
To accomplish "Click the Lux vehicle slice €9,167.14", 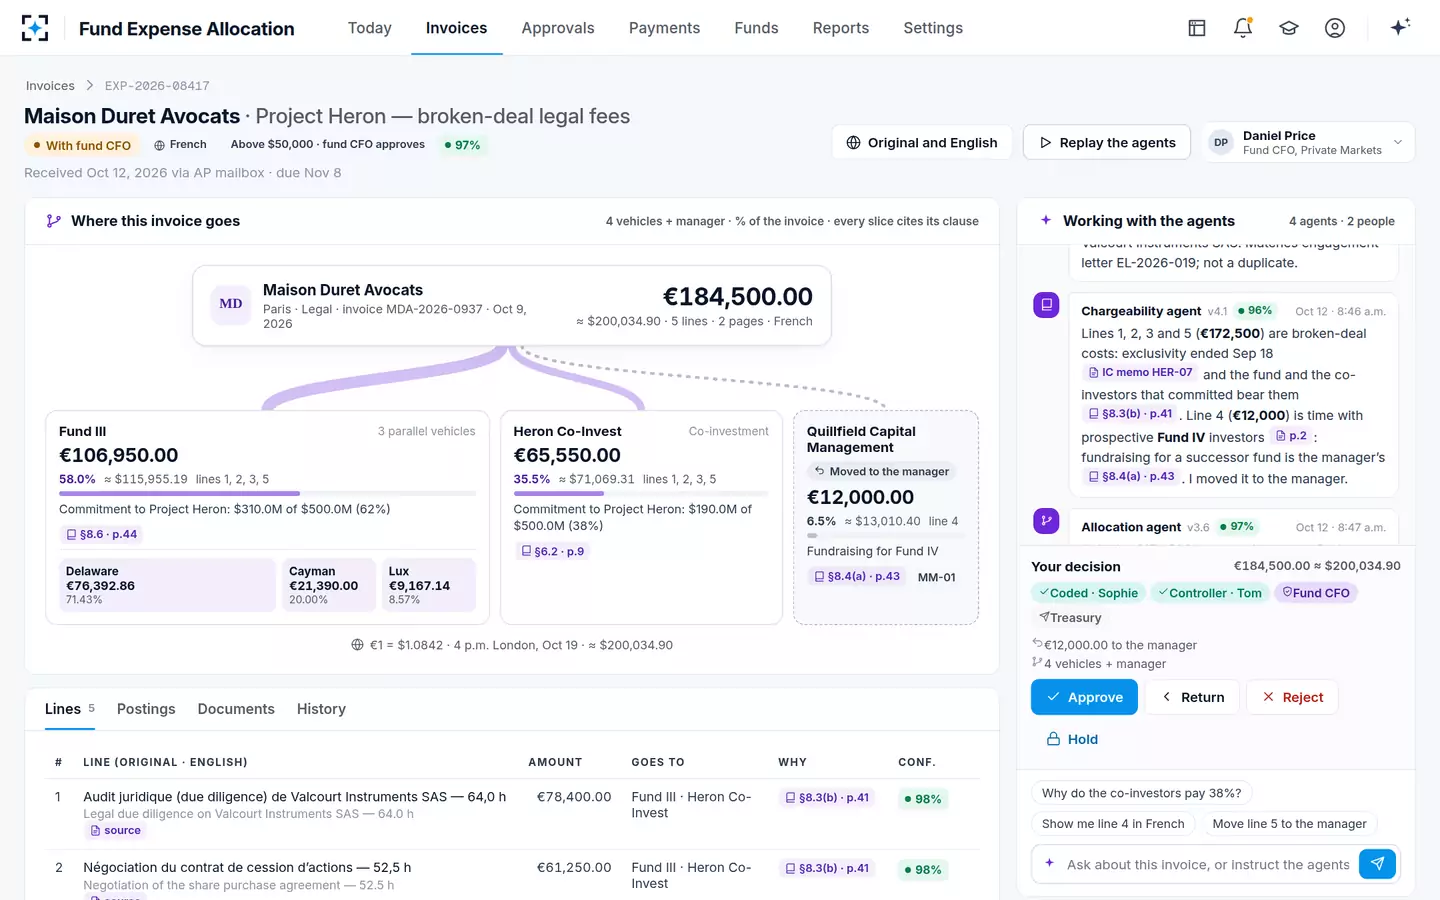I will point(428,585).
